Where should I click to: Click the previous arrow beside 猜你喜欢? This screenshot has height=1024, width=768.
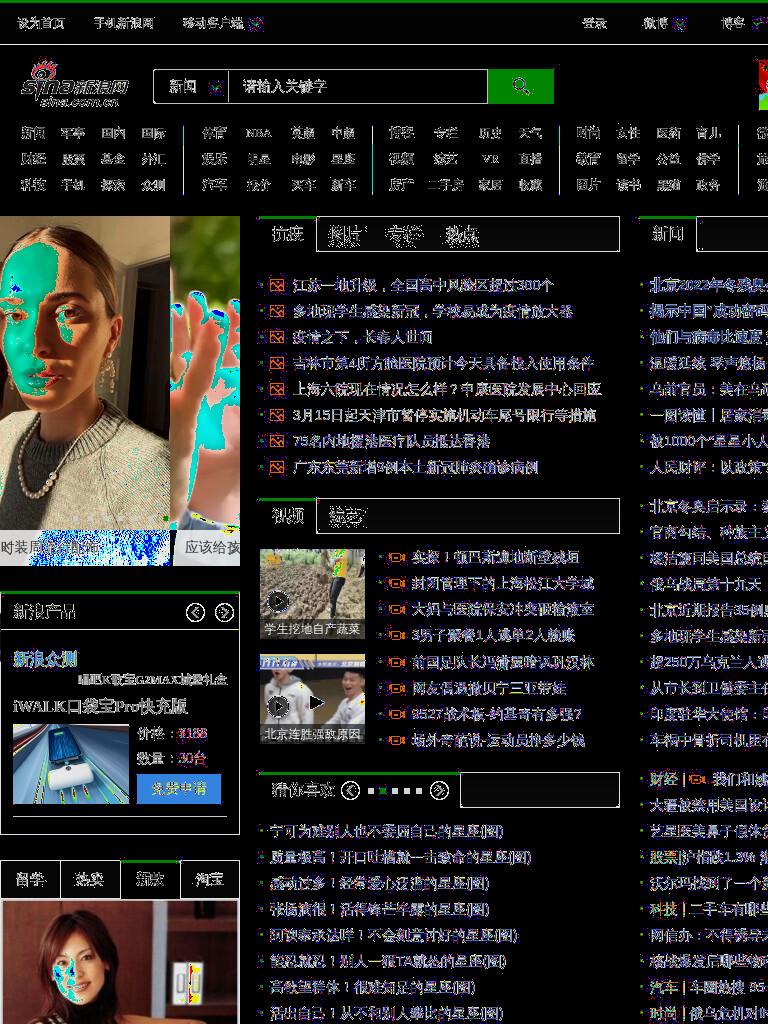351,790
